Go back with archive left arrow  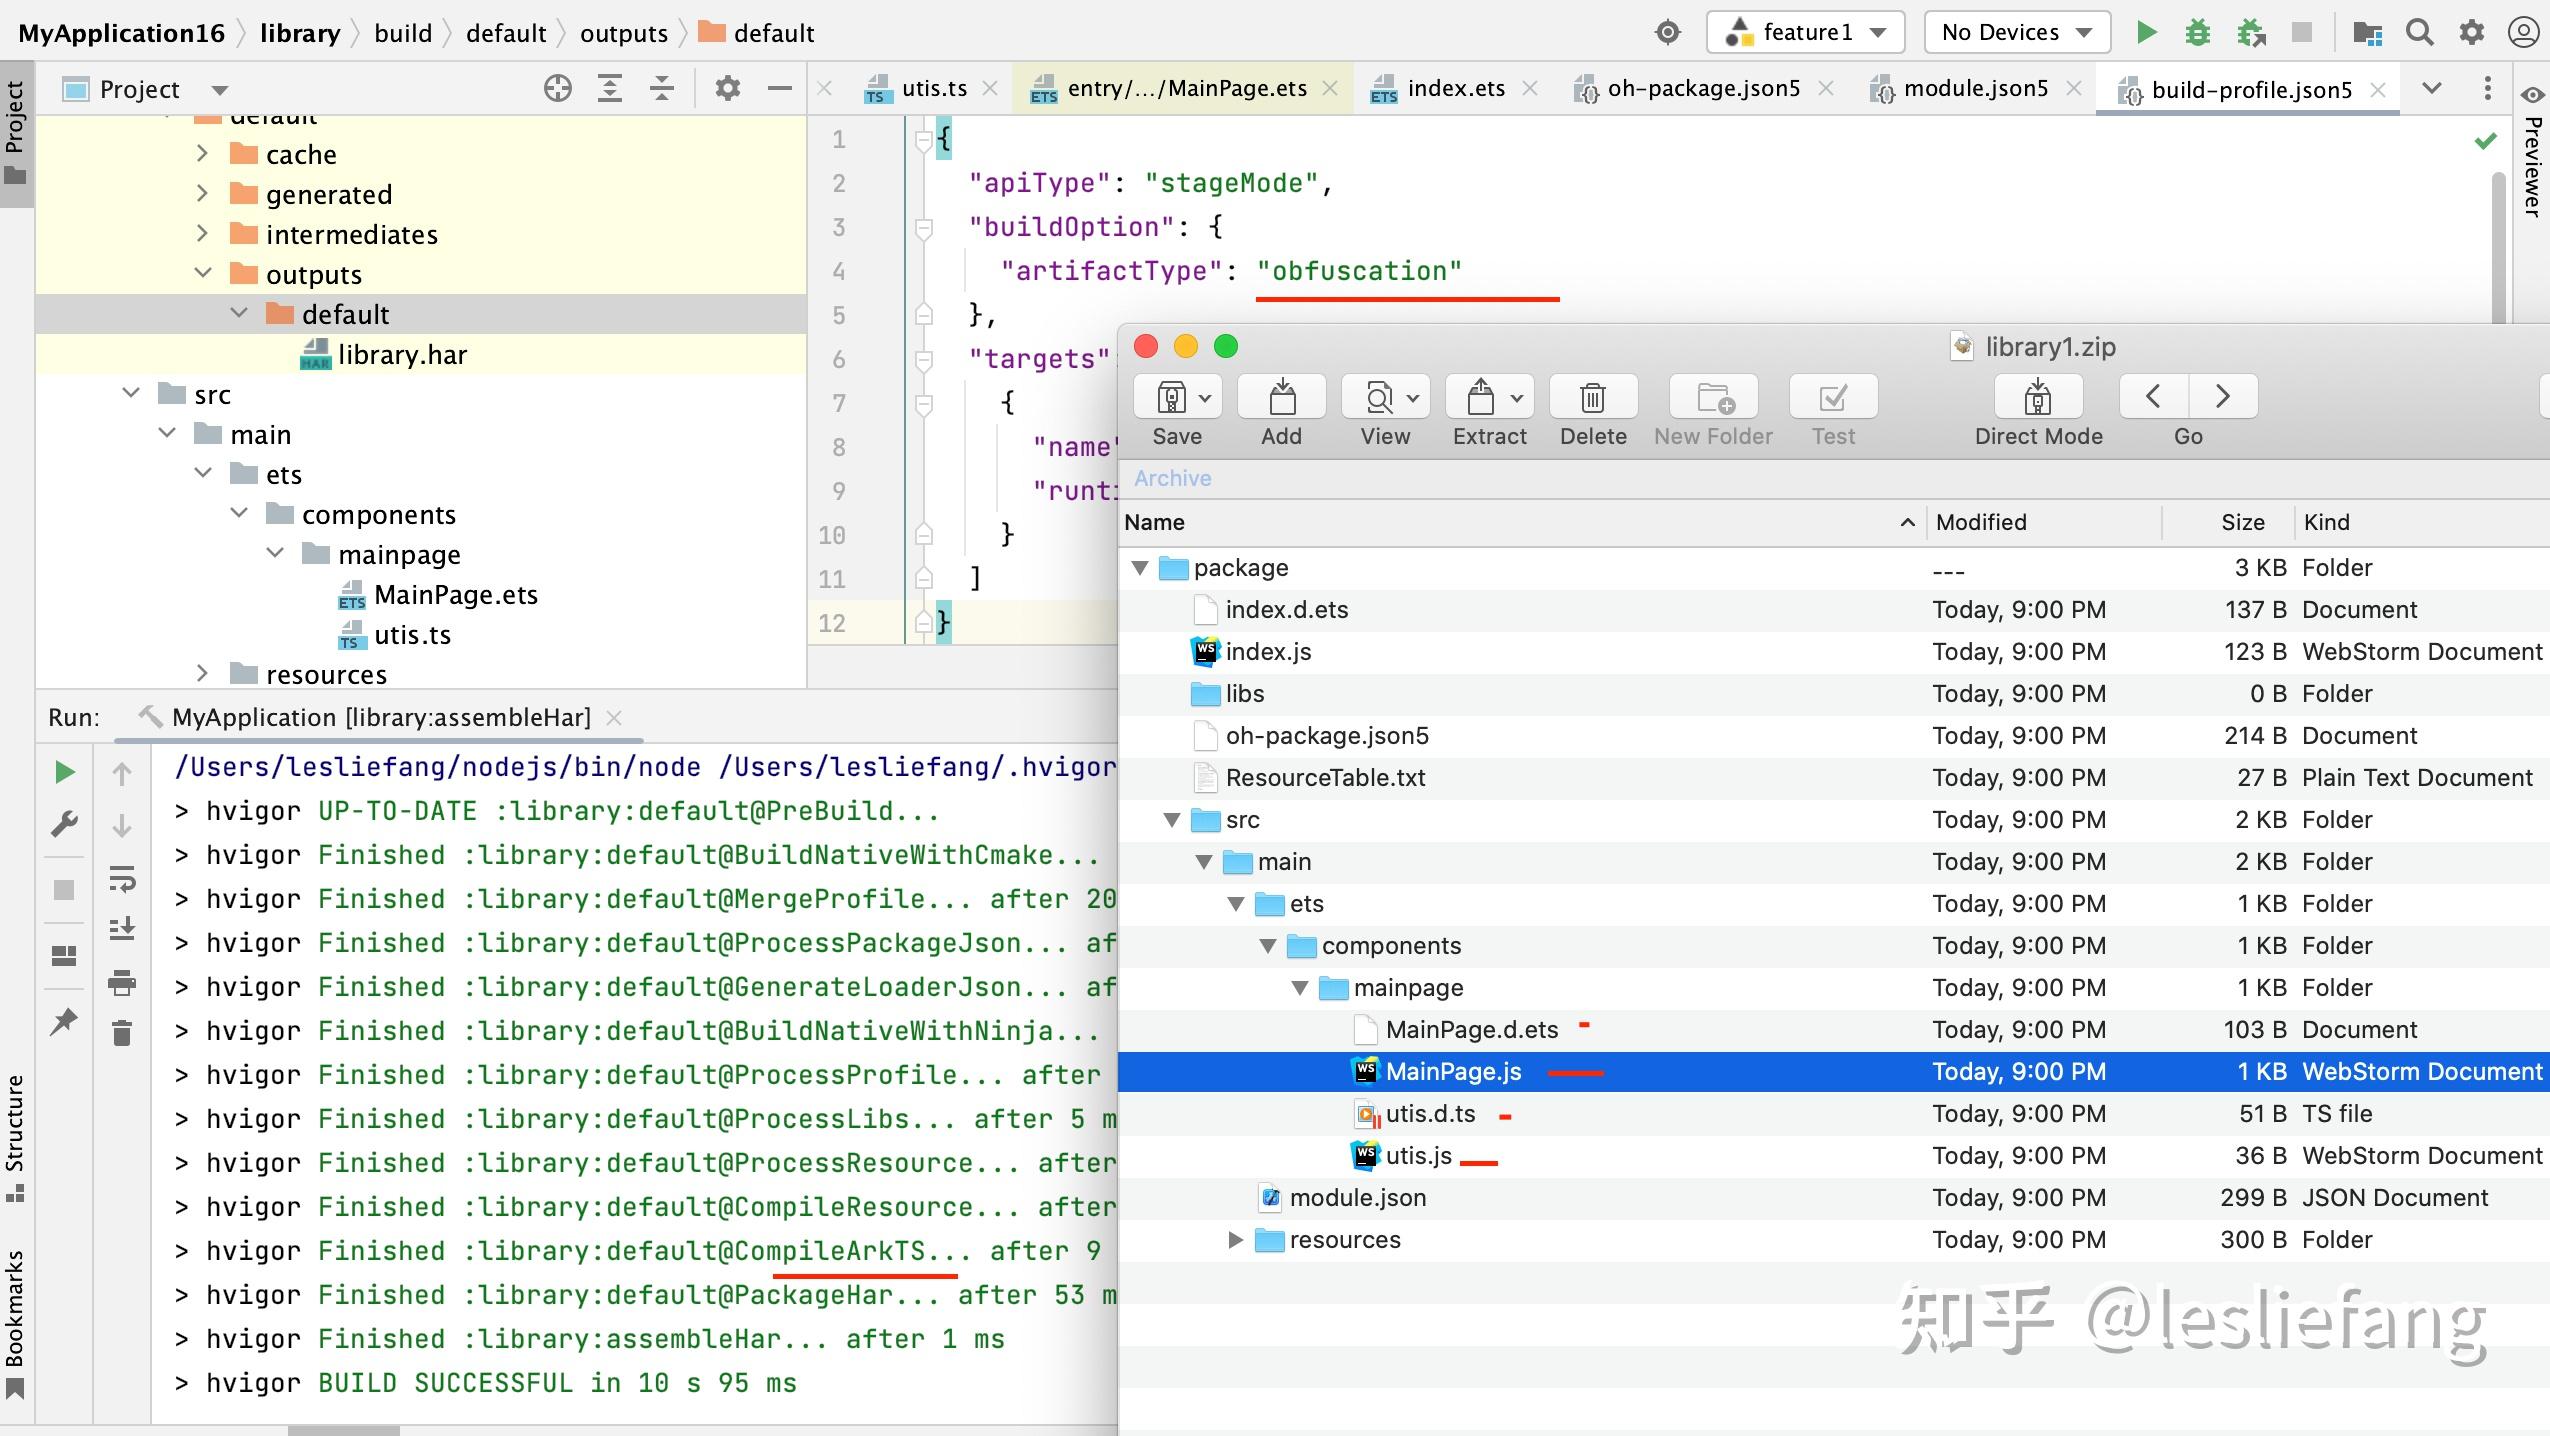[x=2154, y=397]
